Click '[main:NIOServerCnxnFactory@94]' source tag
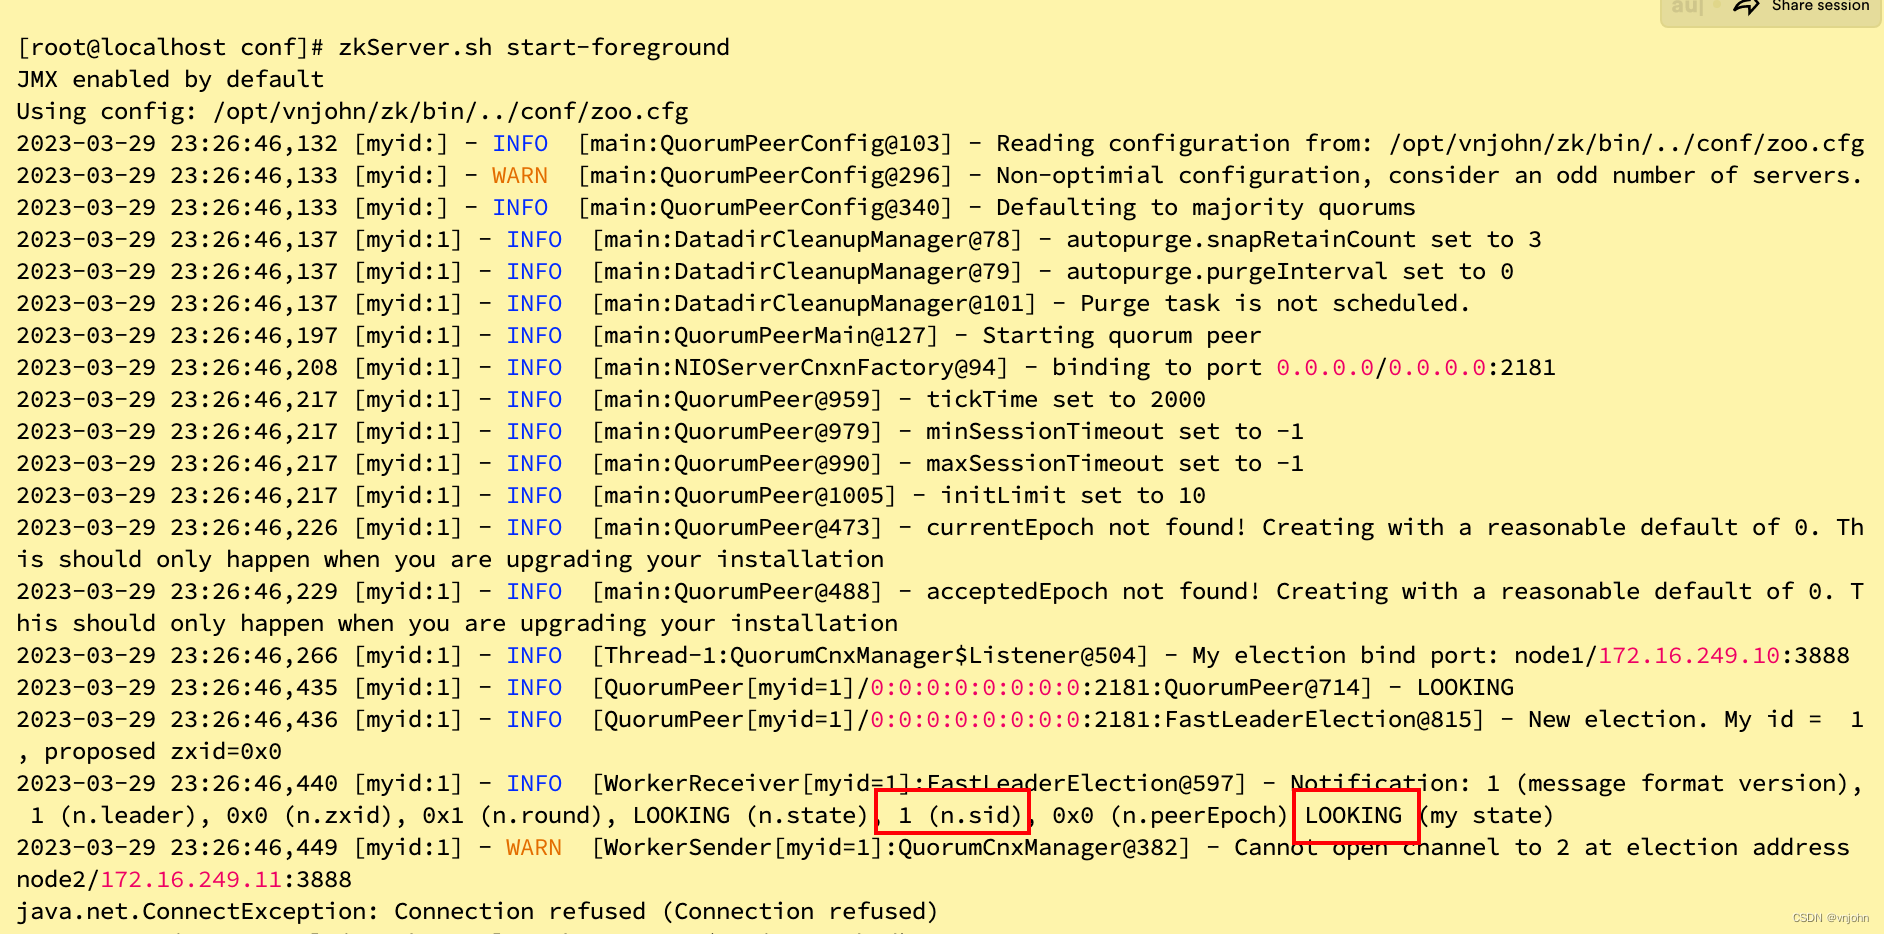1884x934 pixels. [x=800, y=367]
